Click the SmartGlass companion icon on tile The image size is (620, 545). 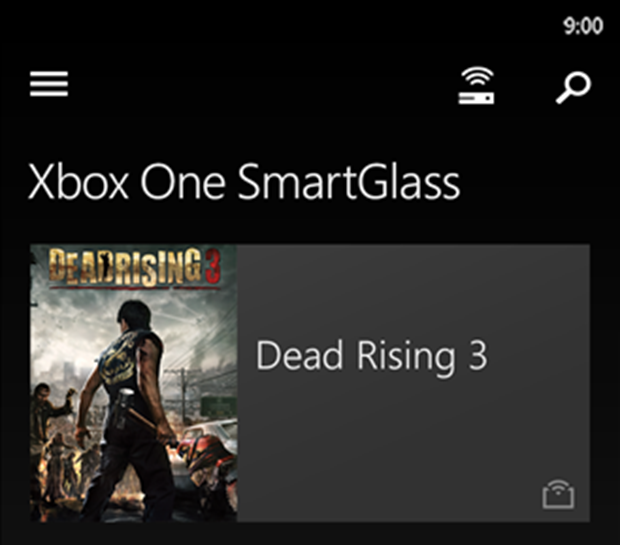[558, 494]
